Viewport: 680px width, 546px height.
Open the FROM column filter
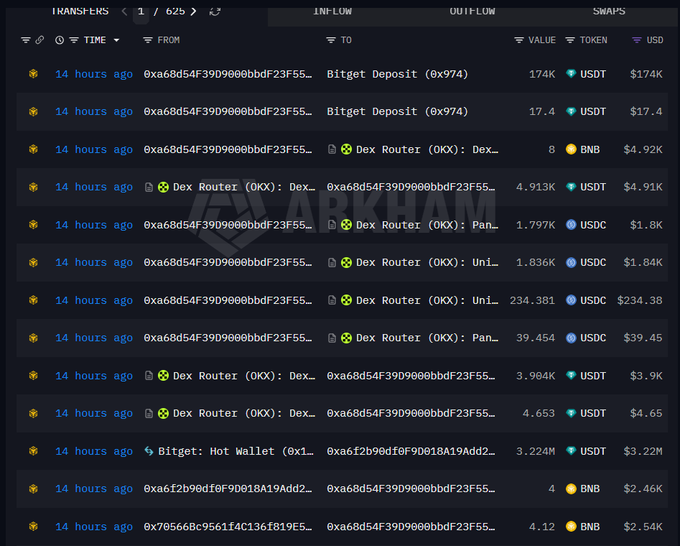(148, 40)
